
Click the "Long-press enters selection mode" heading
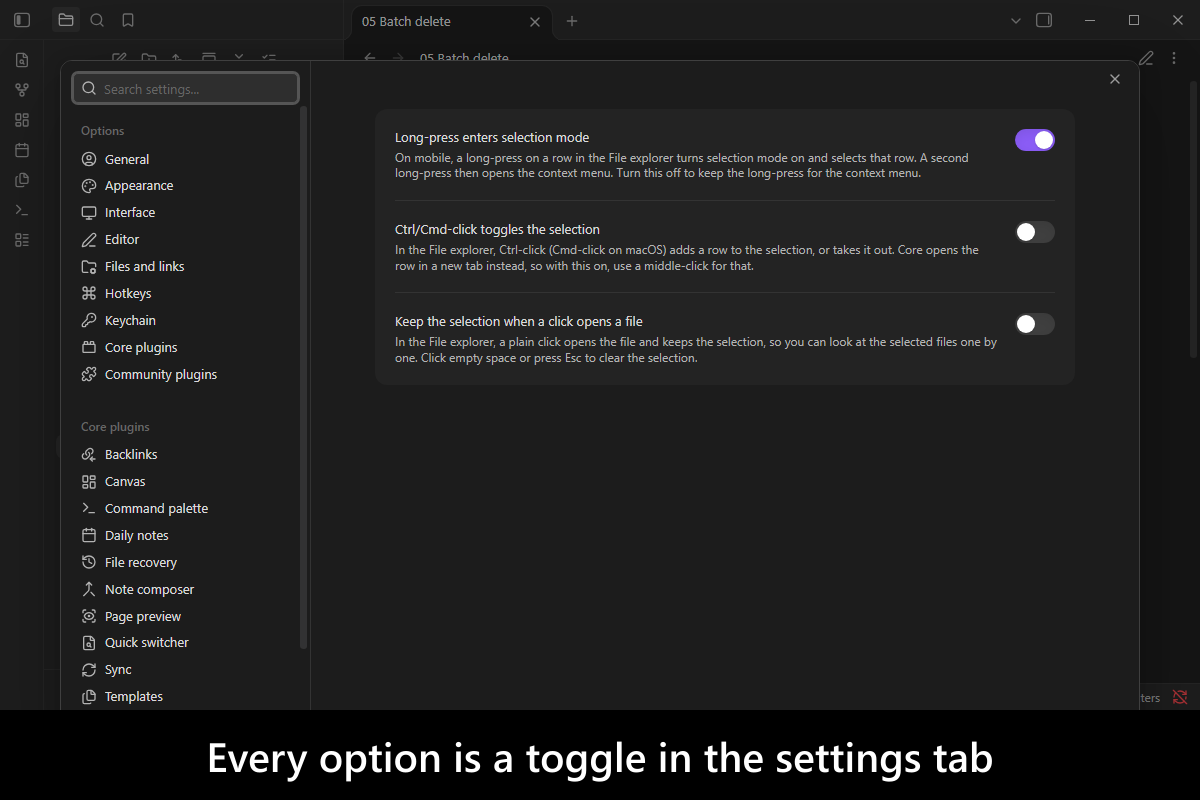[x=492, y=138]
